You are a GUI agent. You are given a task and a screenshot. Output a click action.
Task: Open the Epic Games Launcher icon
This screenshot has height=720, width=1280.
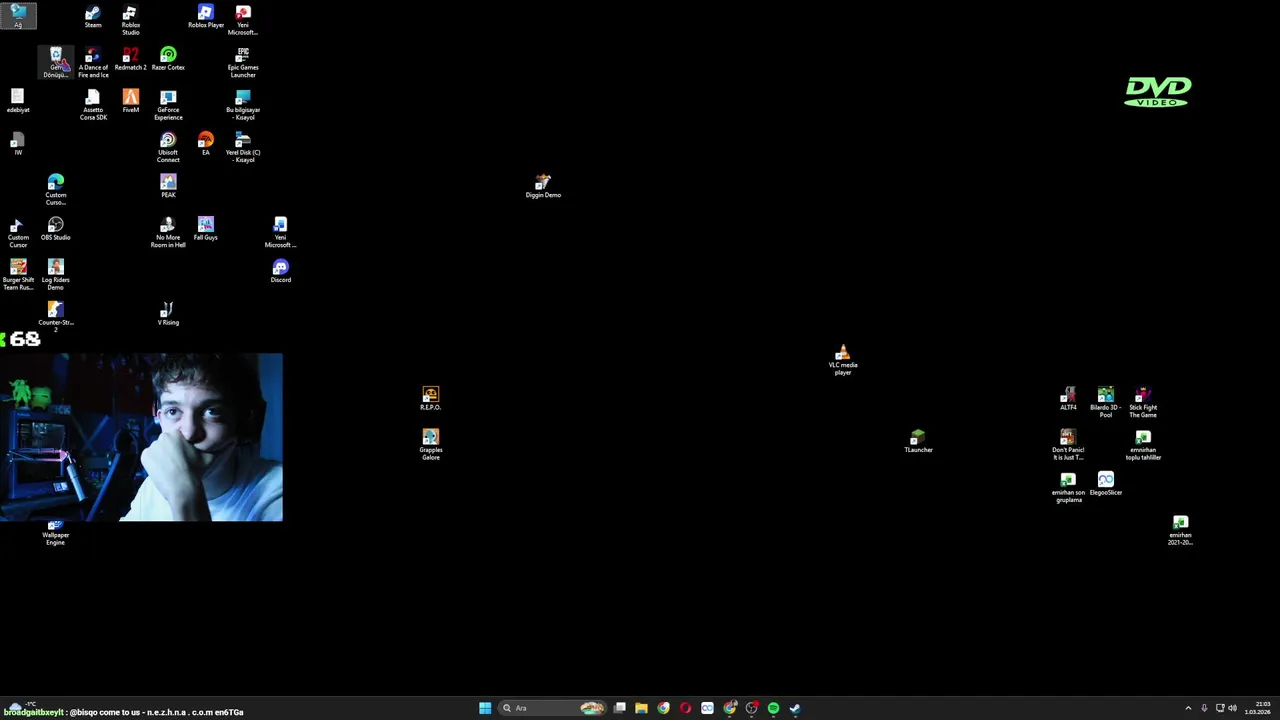(243, 62)
